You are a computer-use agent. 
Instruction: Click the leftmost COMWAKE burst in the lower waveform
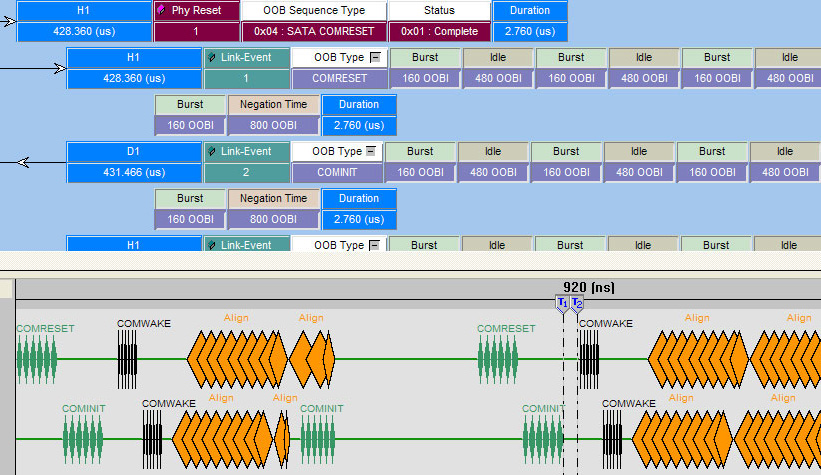[152, 439]
